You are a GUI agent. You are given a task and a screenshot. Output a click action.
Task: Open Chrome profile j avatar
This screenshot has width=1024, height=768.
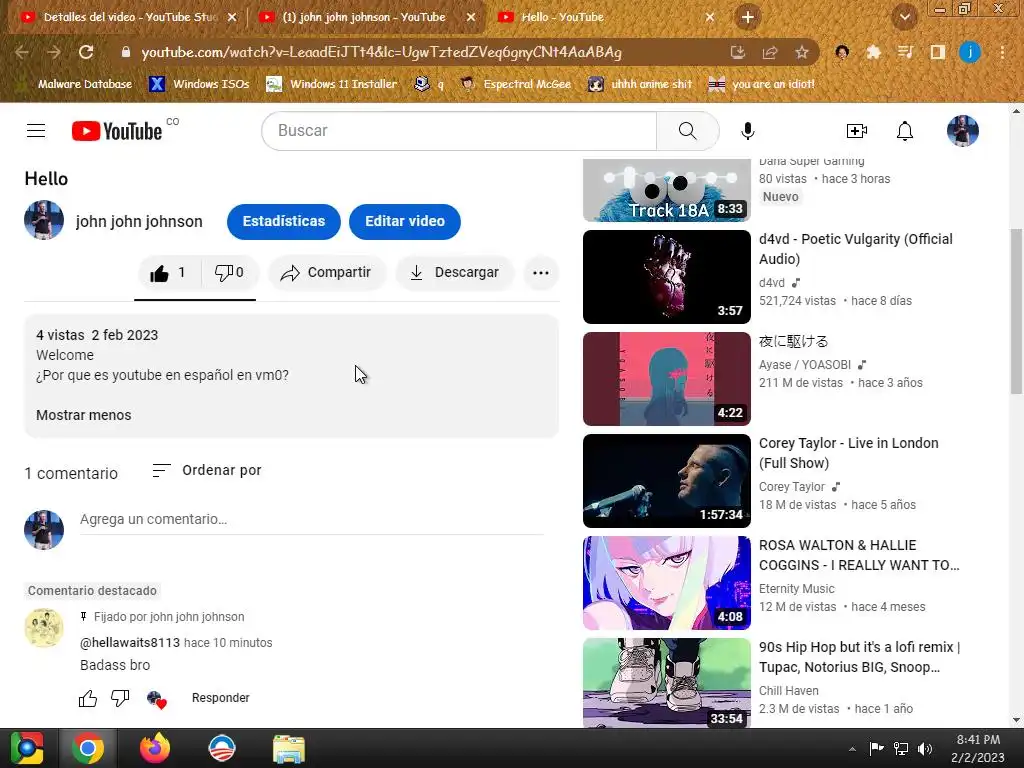[970, 52]
